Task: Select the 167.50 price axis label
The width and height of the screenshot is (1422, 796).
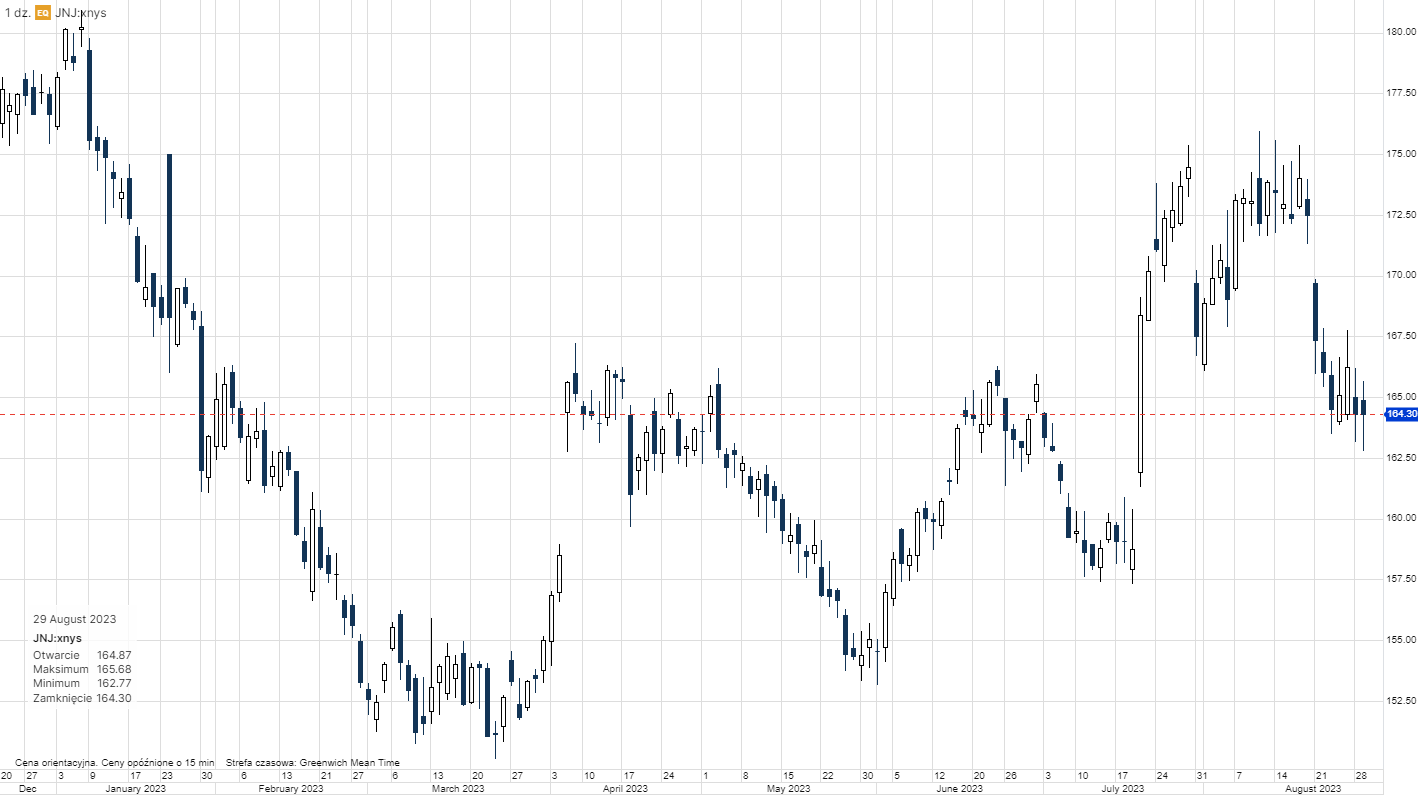Action: click(1399, 336)
